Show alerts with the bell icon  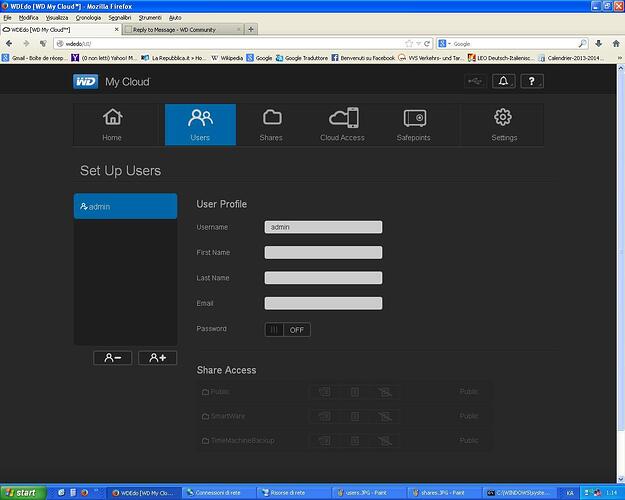(503, 81)
